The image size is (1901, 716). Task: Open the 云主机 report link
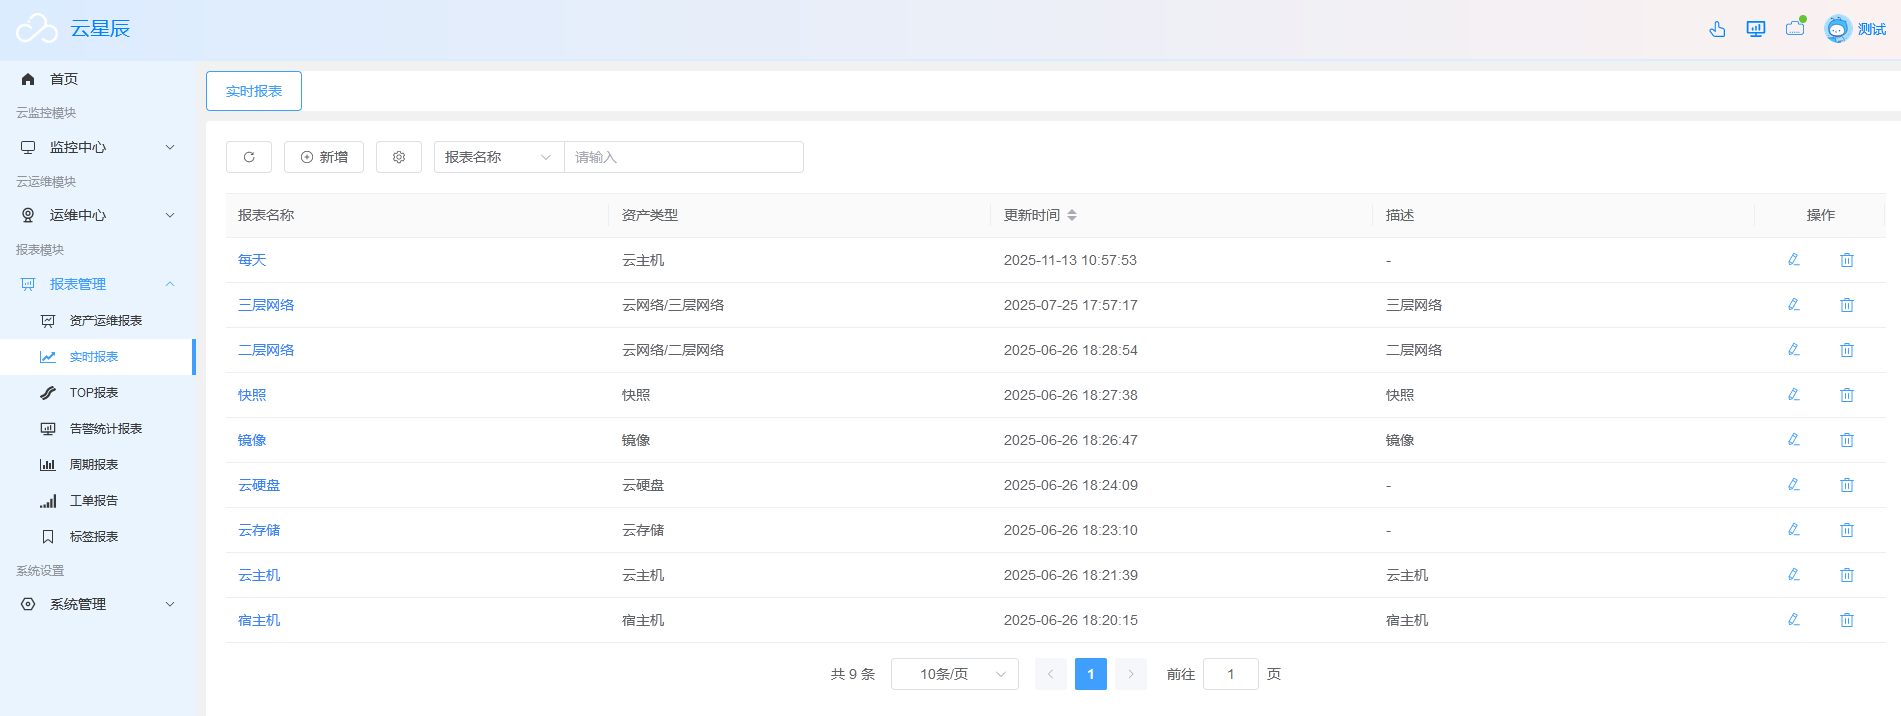pos(259,575)
